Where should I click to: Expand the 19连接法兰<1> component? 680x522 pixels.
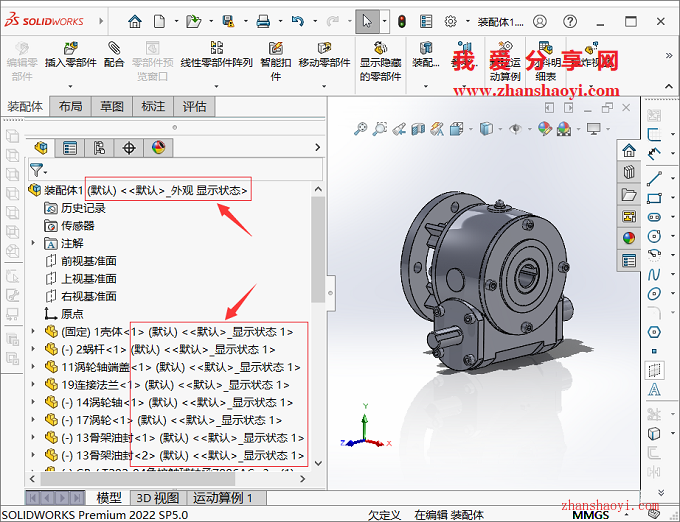click(x=33, y=385)
